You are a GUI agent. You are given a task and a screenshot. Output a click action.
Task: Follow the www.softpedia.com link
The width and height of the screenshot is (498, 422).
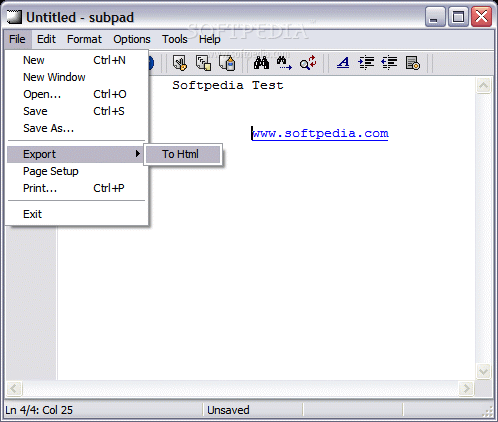(x=320, y=134)
